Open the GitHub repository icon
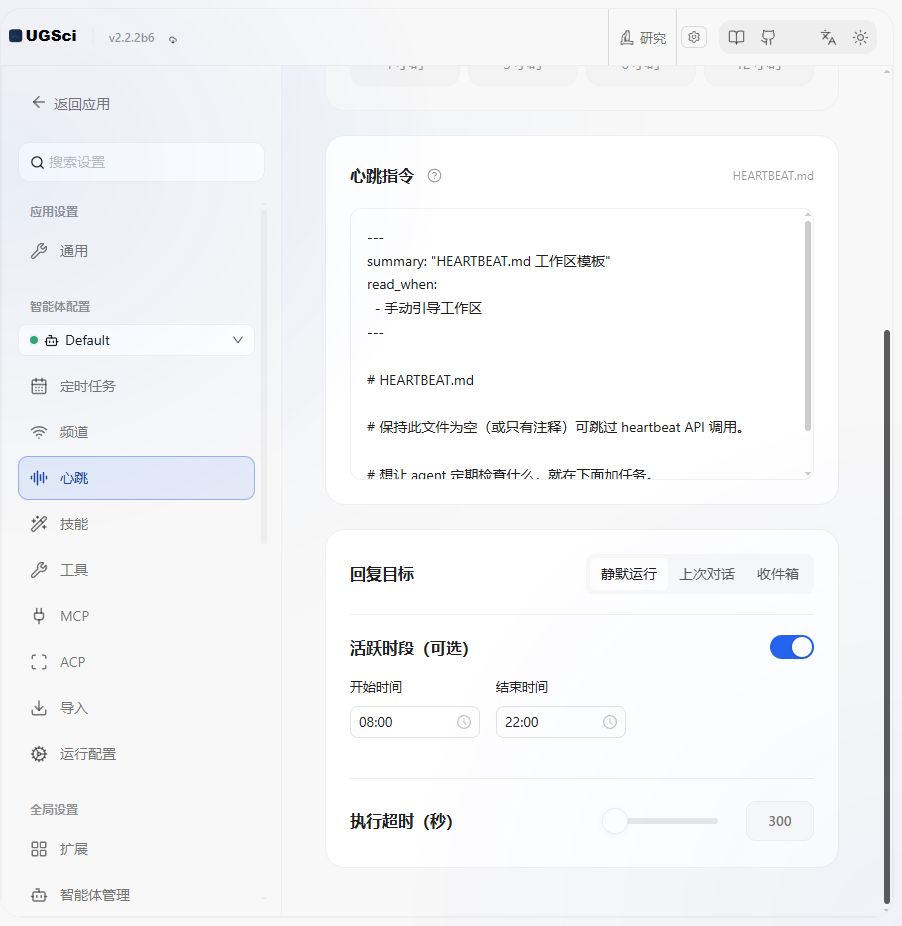This screenshot has width=902, height=926. [768, 38]
